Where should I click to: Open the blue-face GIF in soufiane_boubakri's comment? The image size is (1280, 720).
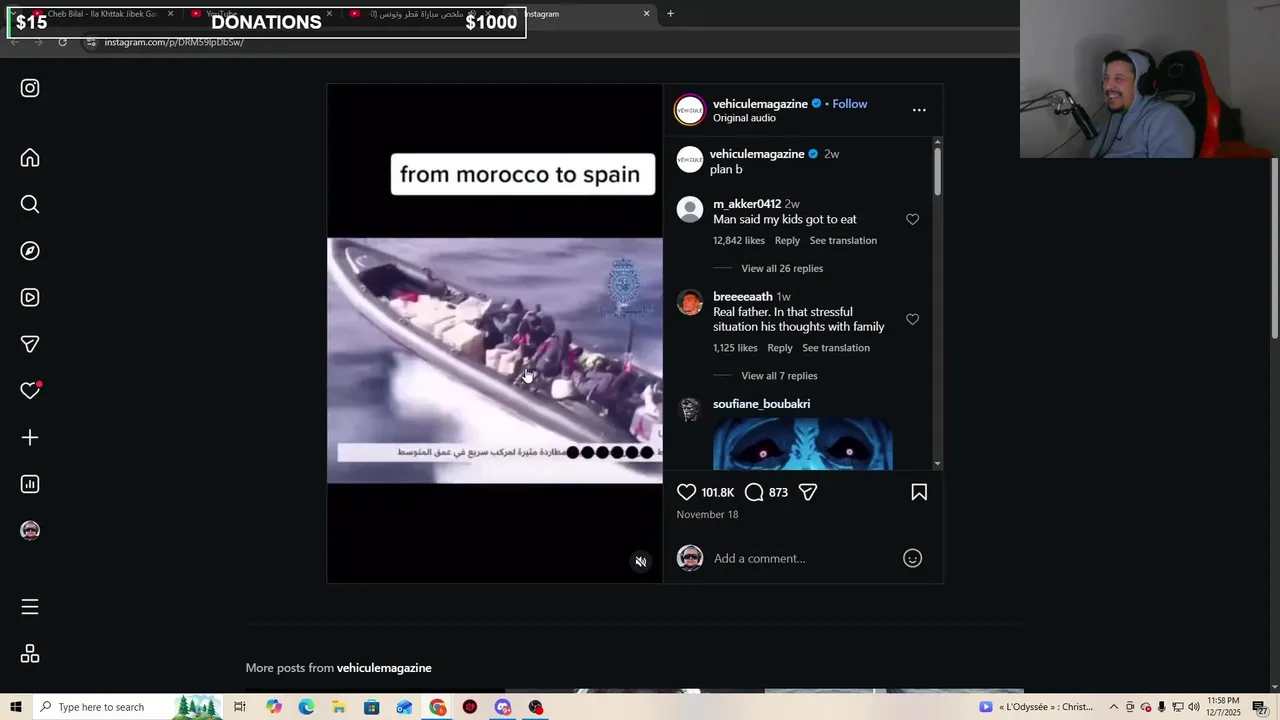[802, 444]
